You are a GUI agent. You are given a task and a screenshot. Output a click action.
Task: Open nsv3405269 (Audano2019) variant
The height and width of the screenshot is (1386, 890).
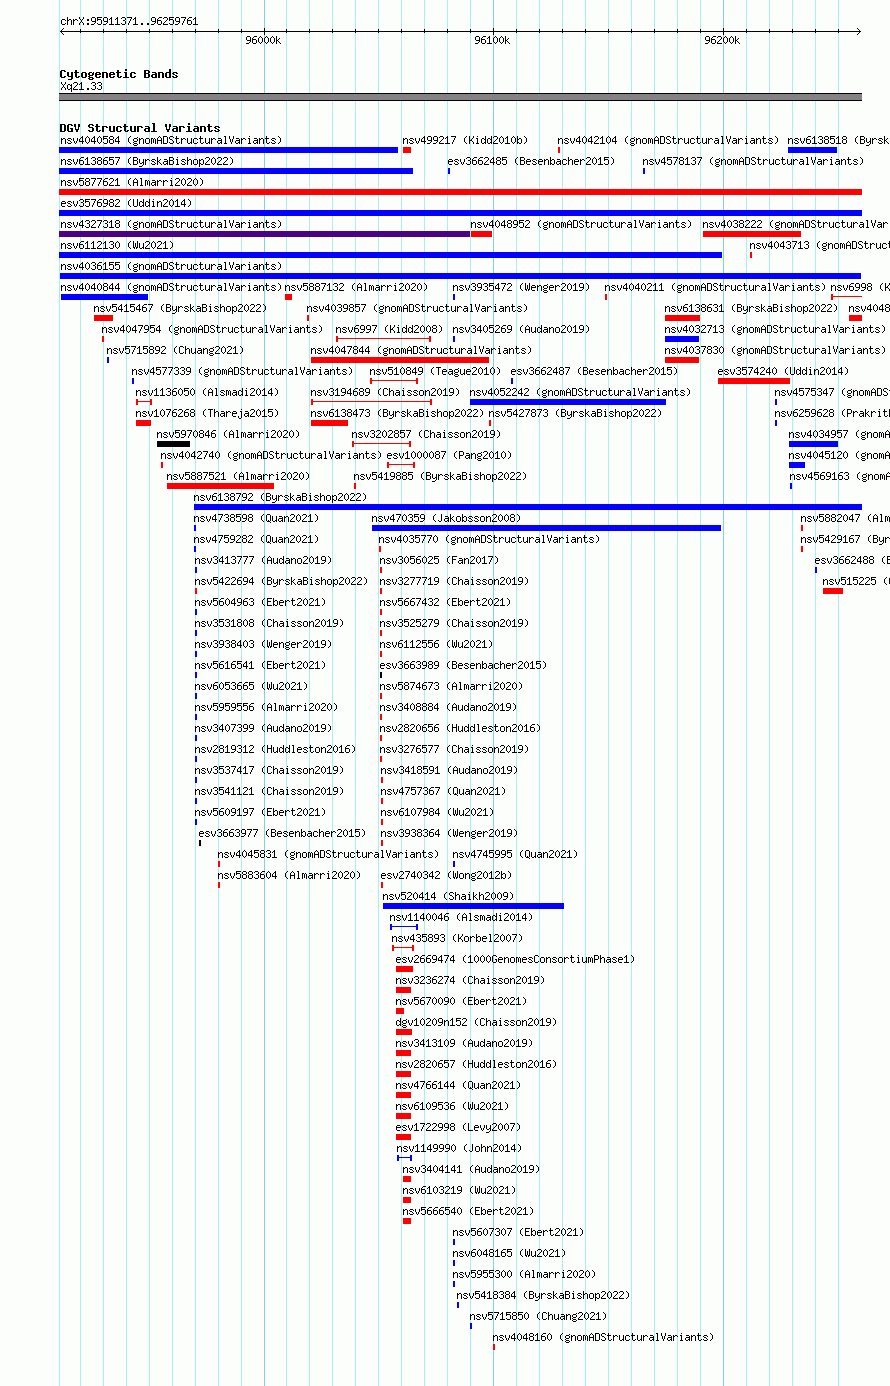(x=521, y=329)
